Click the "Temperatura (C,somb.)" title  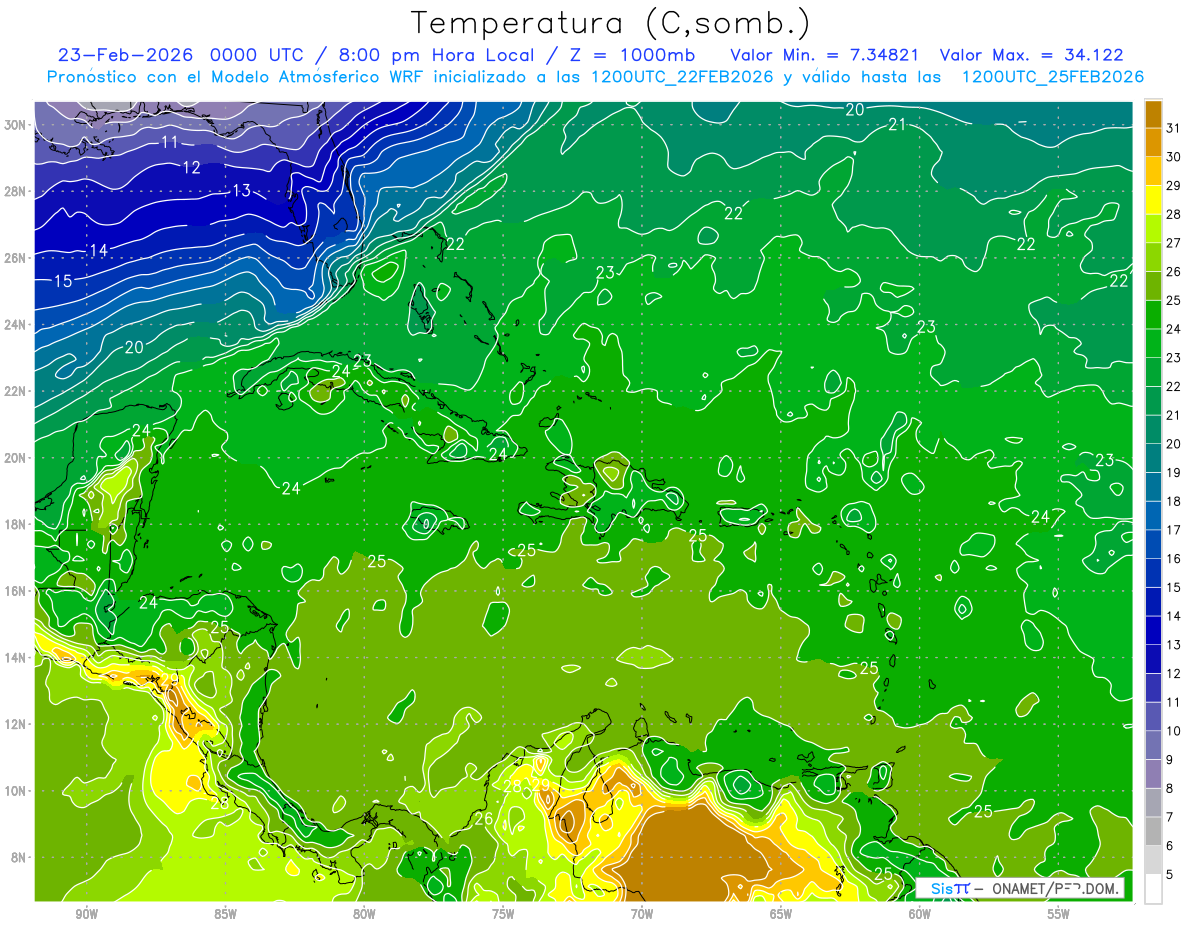[x=610, y=23]
